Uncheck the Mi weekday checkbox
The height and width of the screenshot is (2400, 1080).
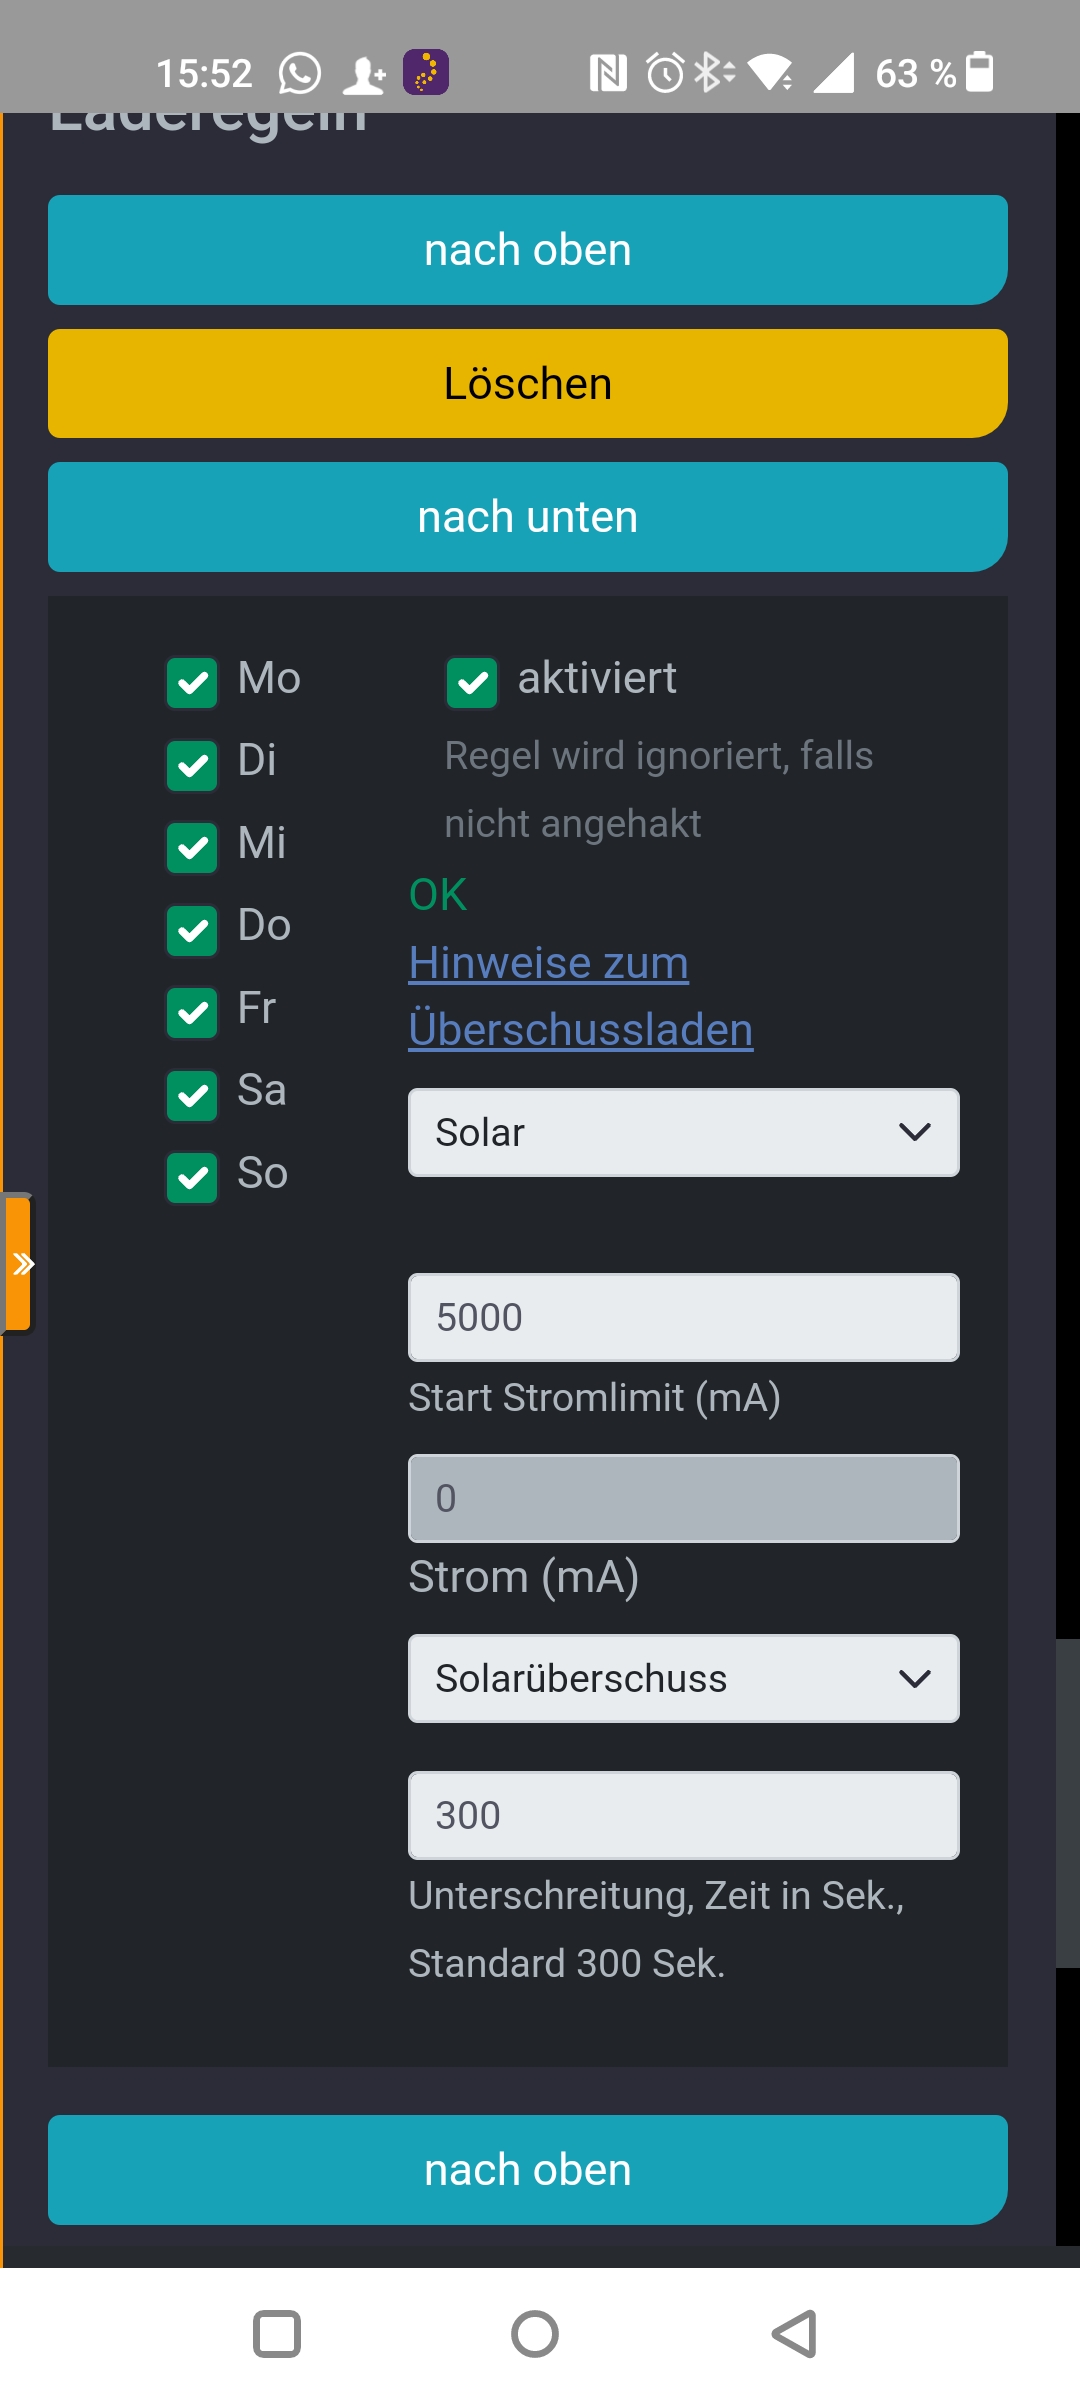(192, 848)
